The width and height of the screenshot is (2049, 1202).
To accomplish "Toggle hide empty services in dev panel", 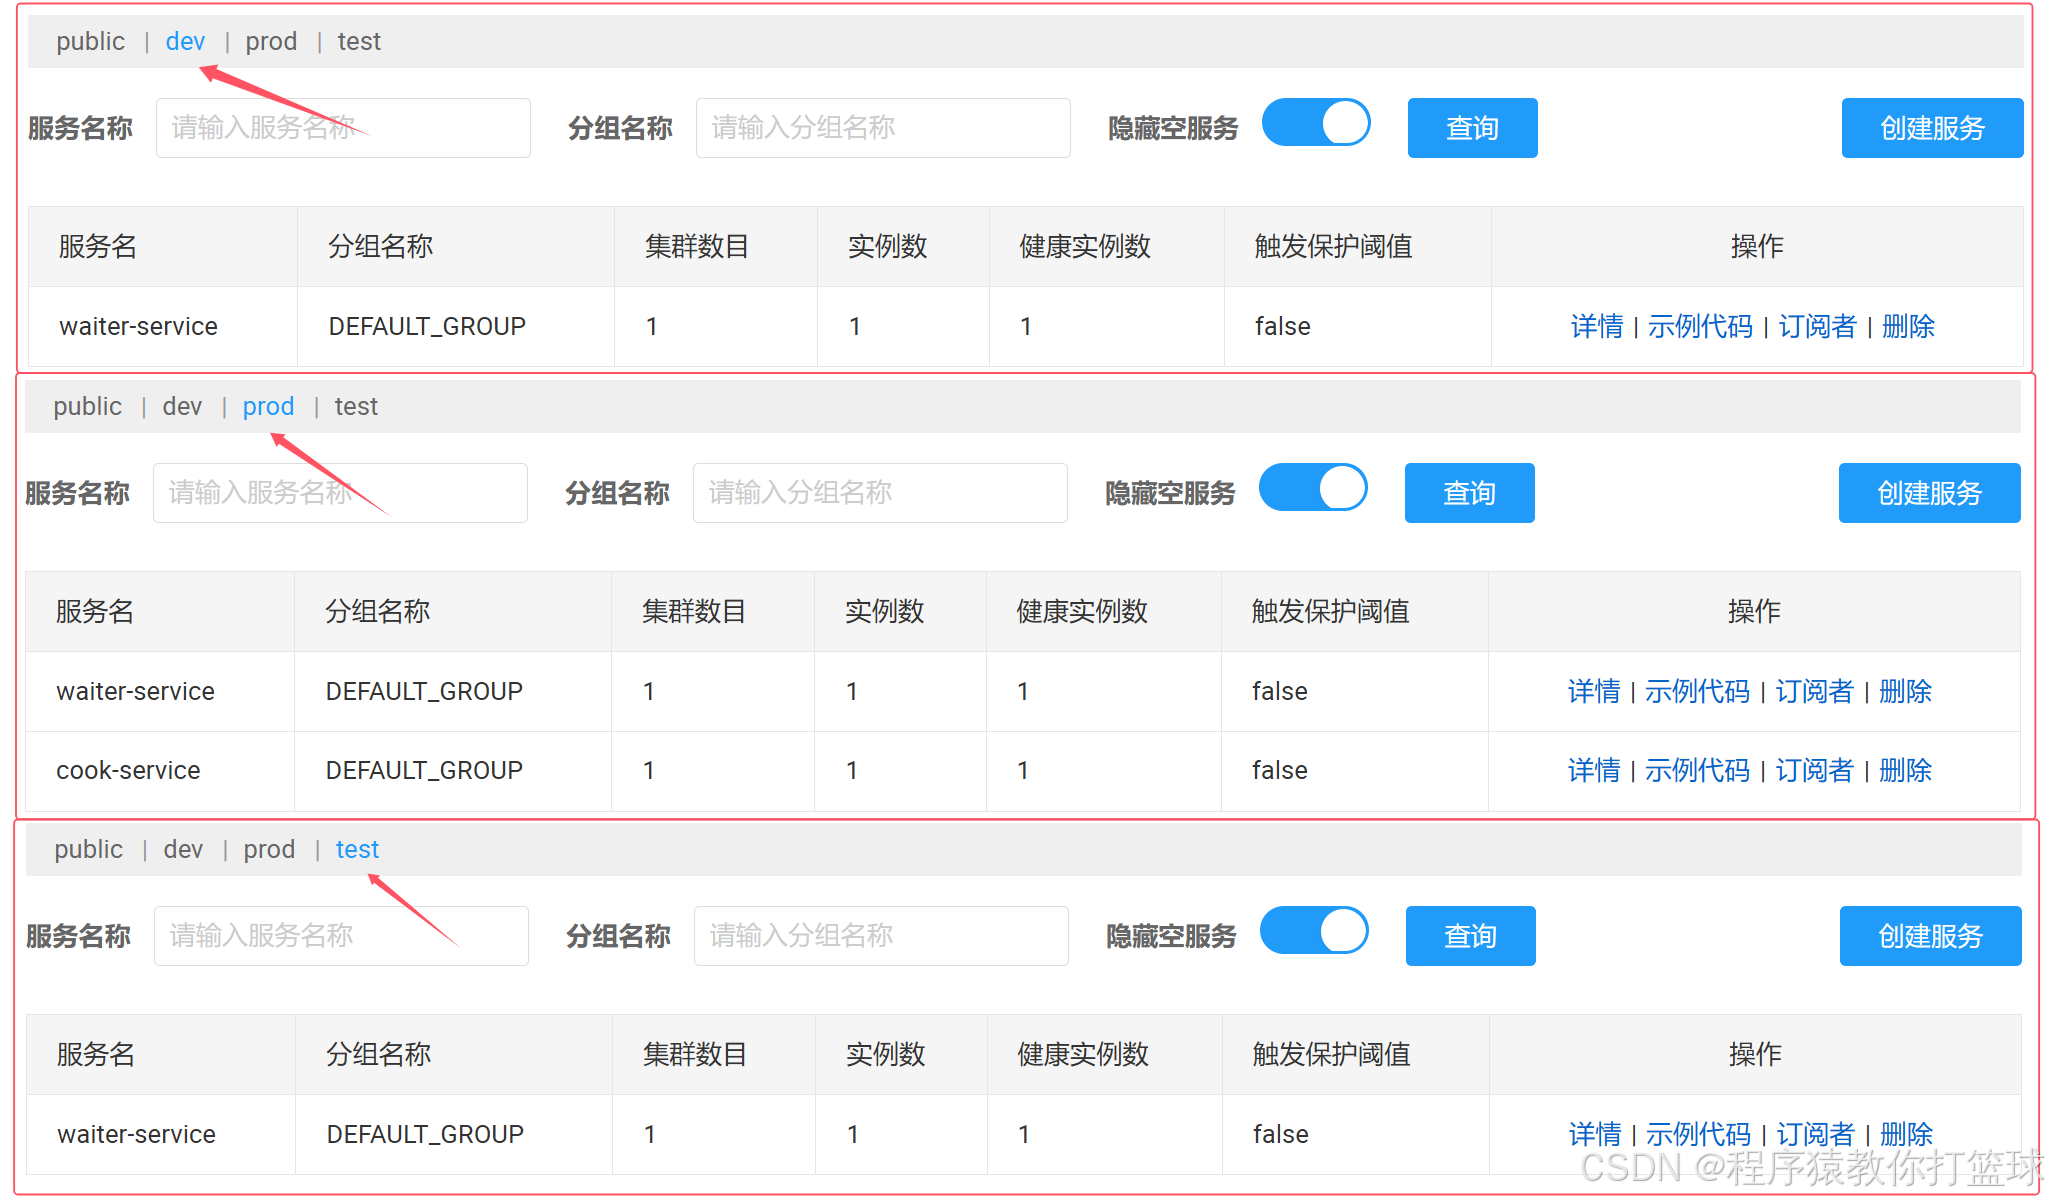I will (1315, 123).
